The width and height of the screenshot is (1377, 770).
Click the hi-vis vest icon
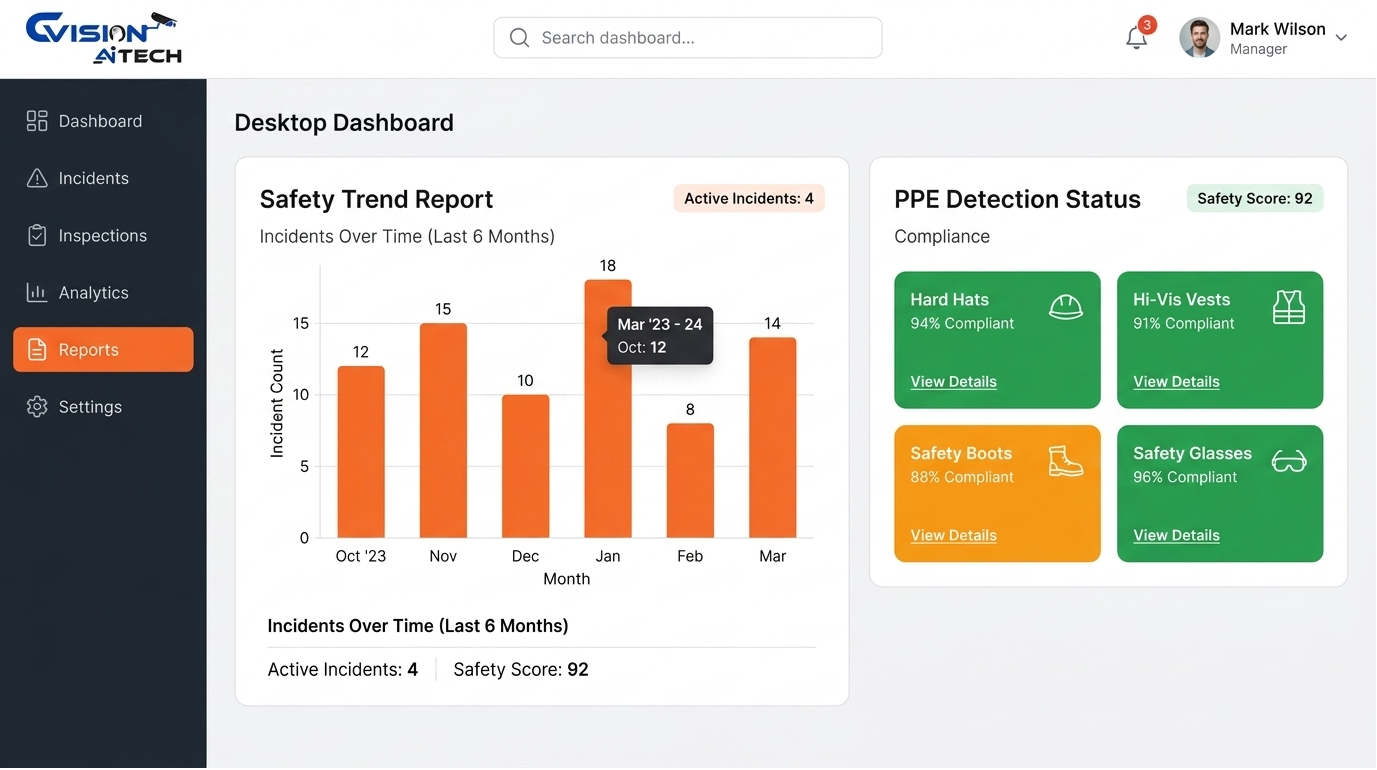(x=1289, y=307)
